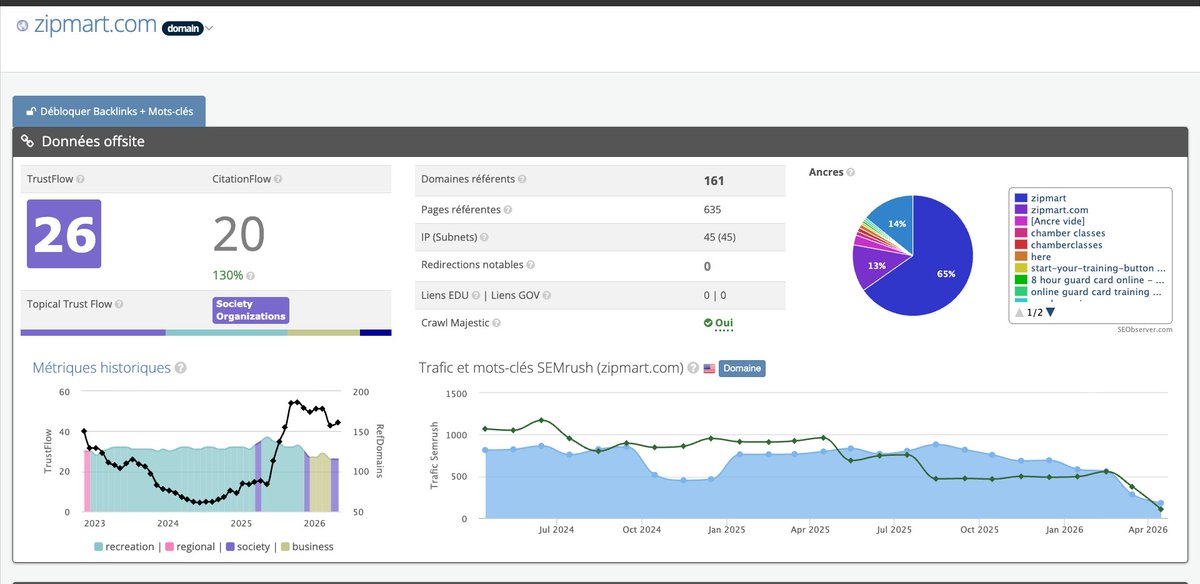Click the chain link icon in Données offsite header
Image resolution: width=1200 pixels, height=584 pixels.
tap(28, 142)
